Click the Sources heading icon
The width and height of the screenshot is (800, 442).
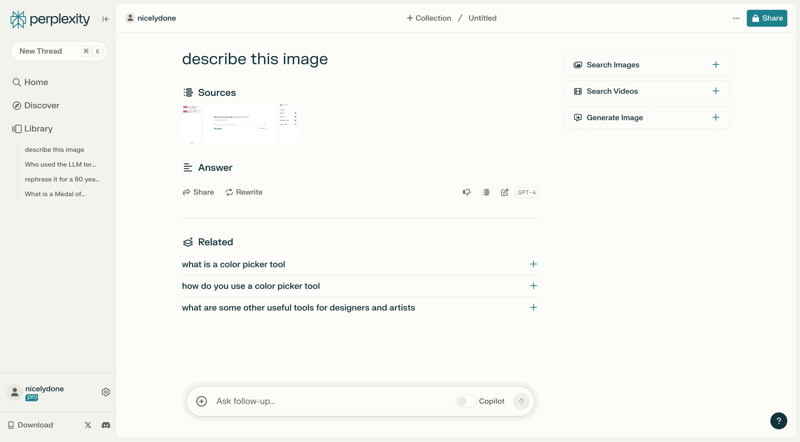point(188,92)
